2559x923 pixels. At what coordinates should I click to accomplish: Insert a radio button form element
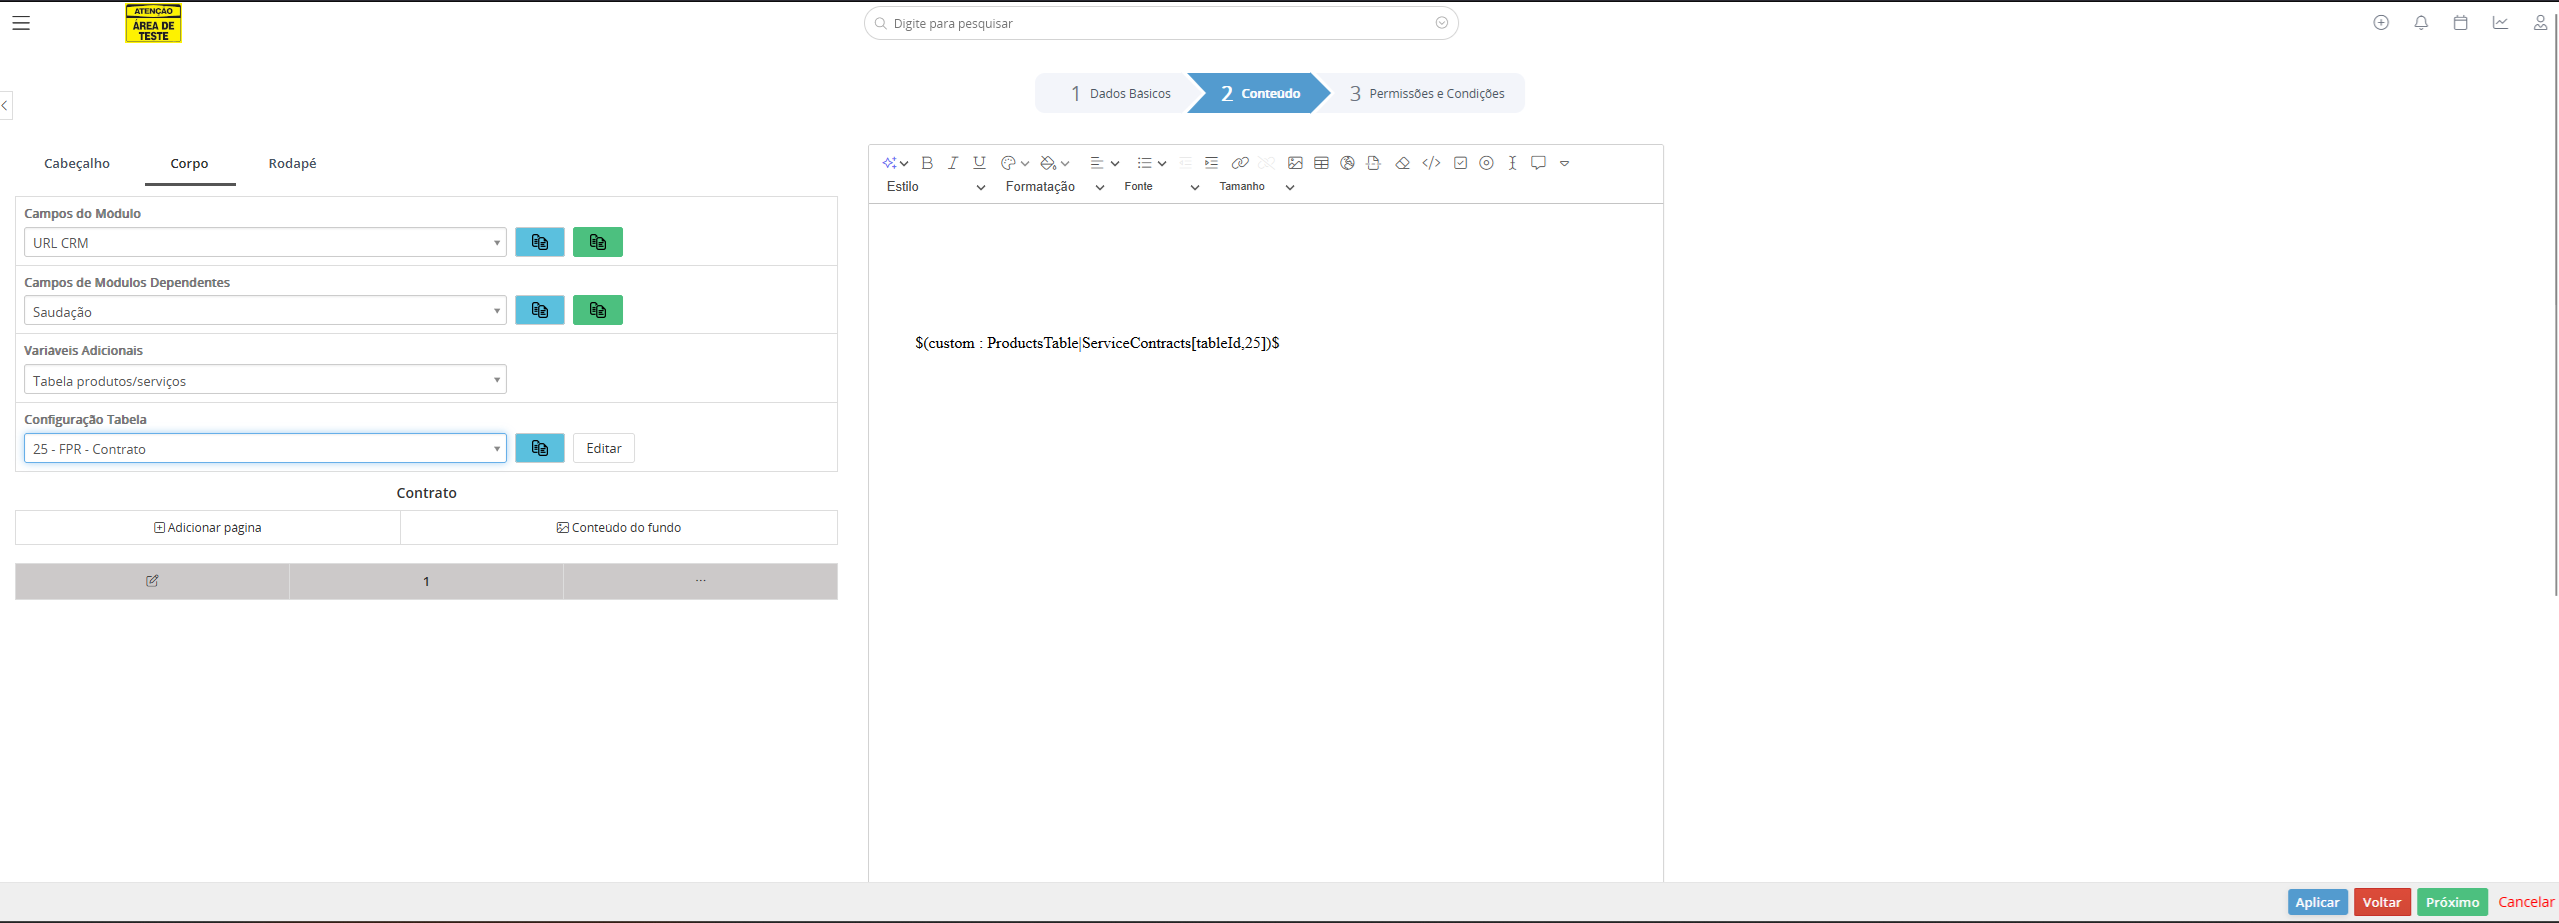coord(1486,163)
